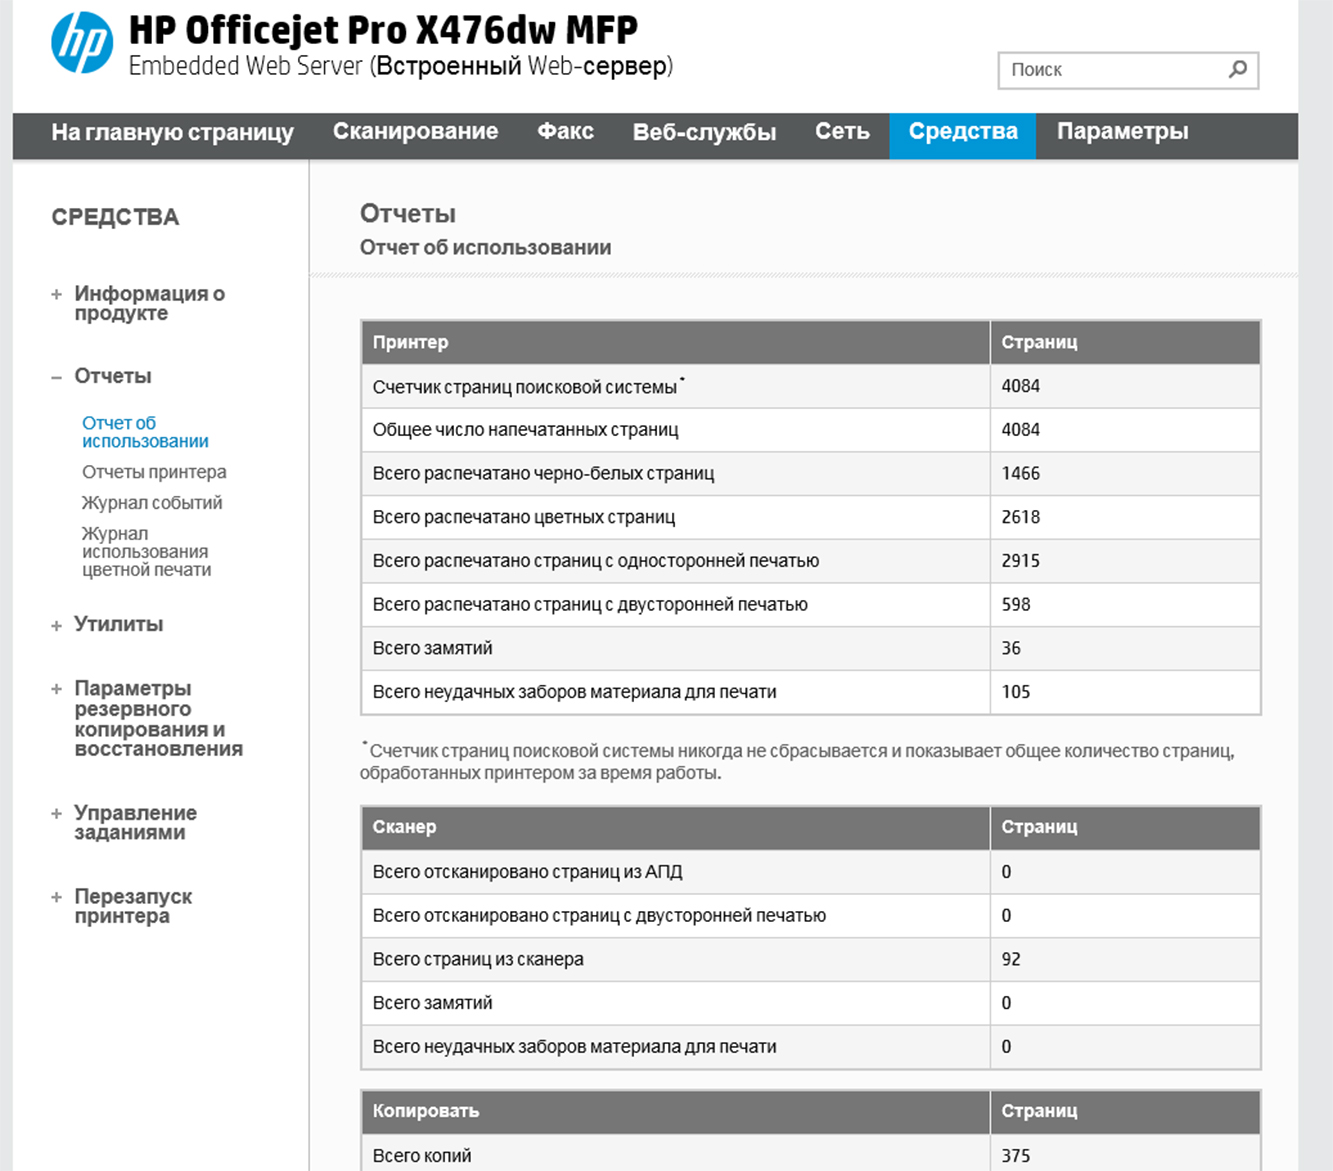Expand the Управление заданиями plus sign
This screenshot has width=1333, height=1171.
[x=56, y=814]
